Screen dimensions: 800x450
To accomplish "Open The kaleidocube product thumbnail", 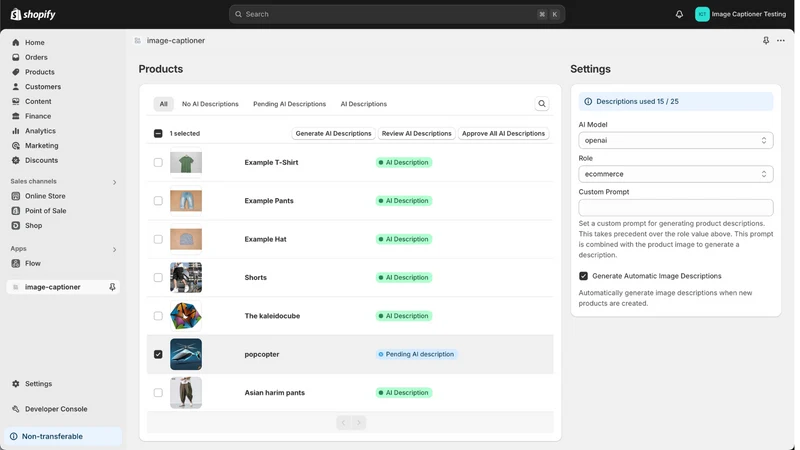I will [186, 316].
